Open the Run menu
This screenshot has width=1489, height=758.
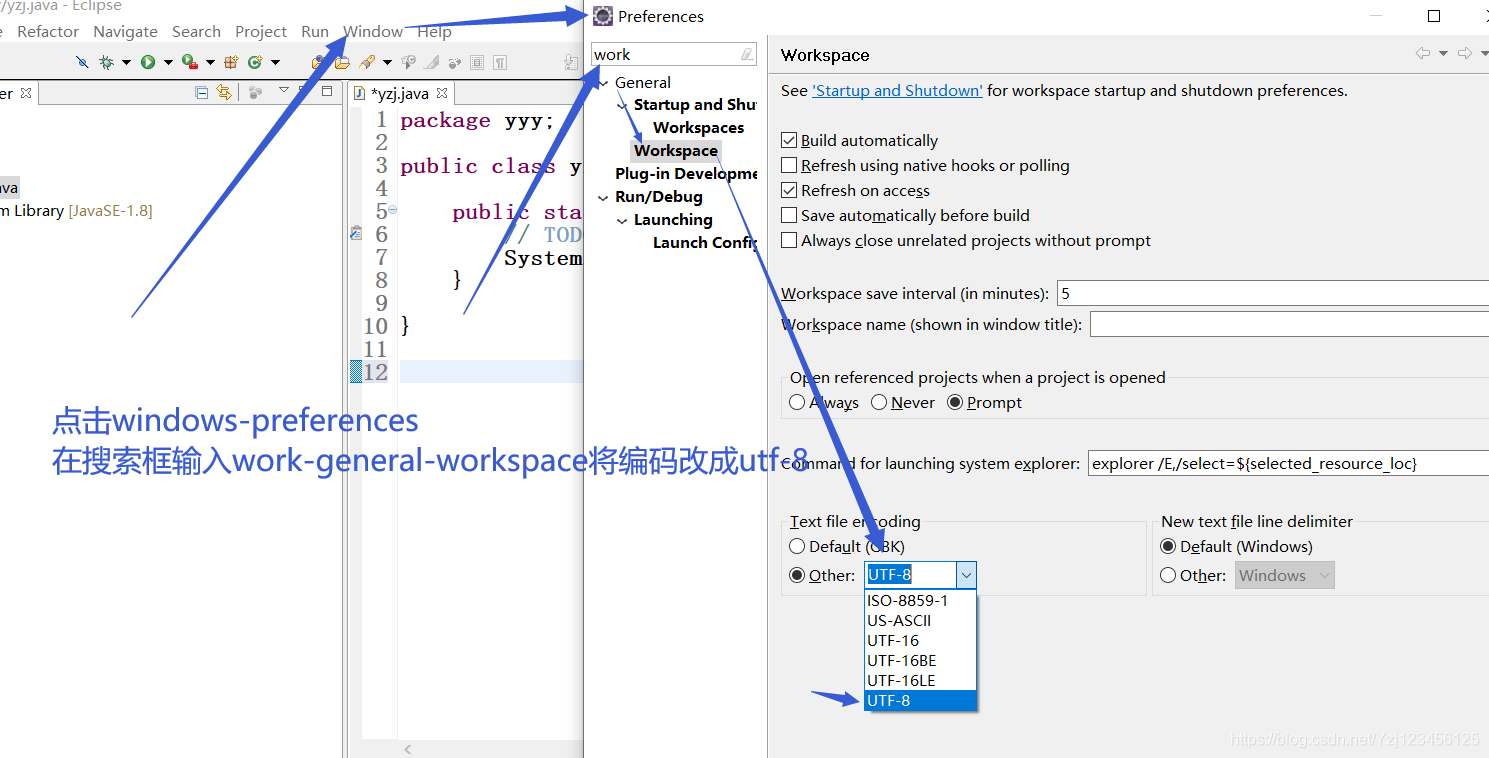click(x=315, y=32)
